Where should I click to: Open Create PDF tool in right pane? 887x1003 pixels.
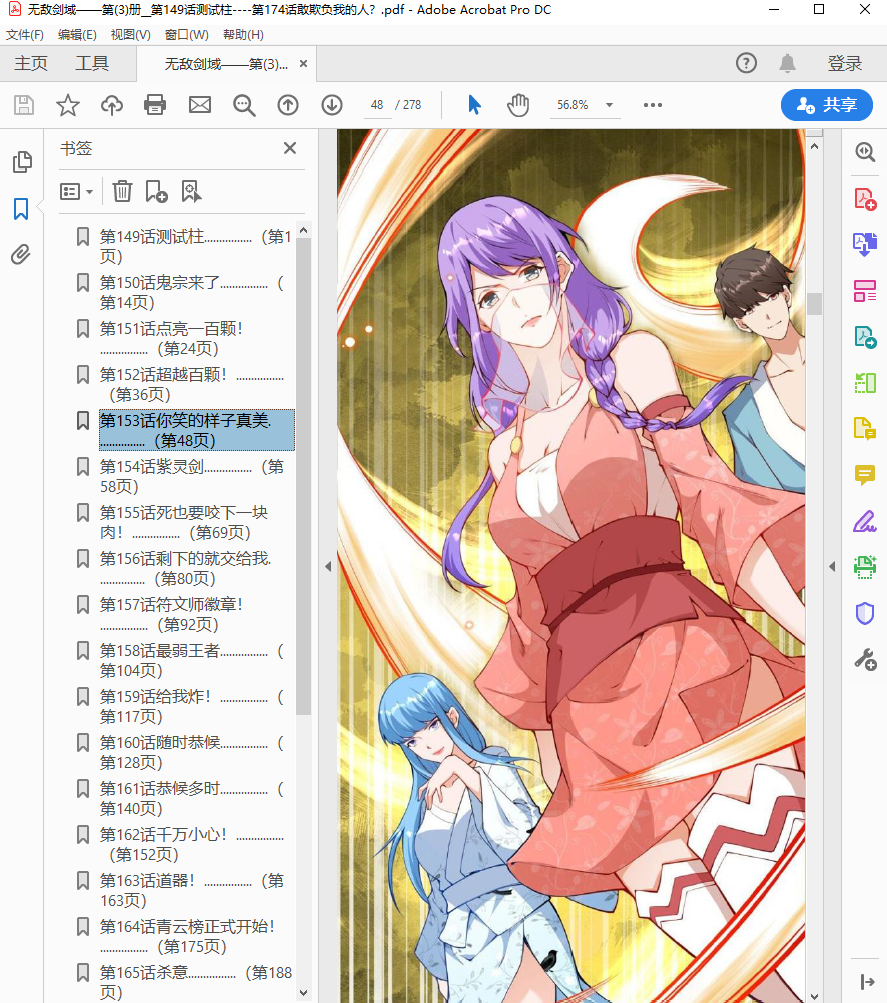point(865,199)
